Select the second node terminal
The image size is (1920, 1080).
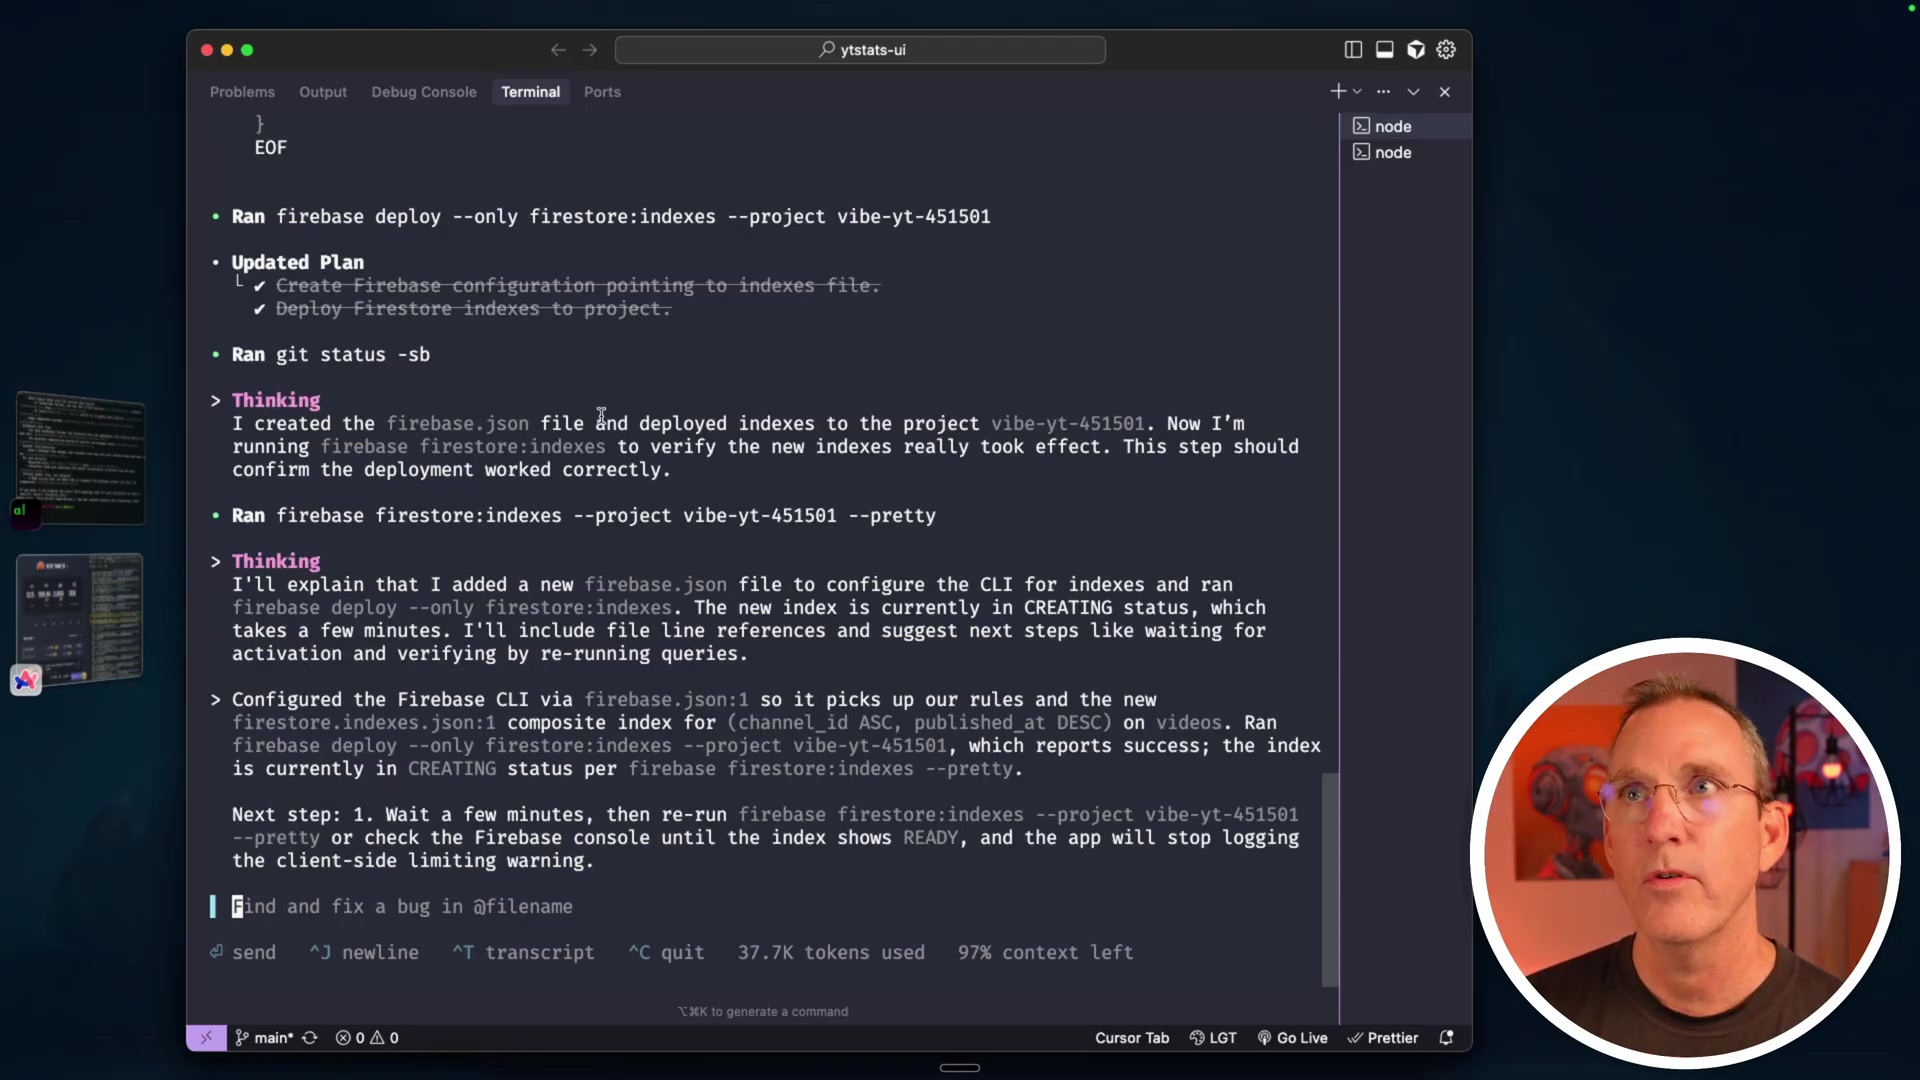(1406, 152)
